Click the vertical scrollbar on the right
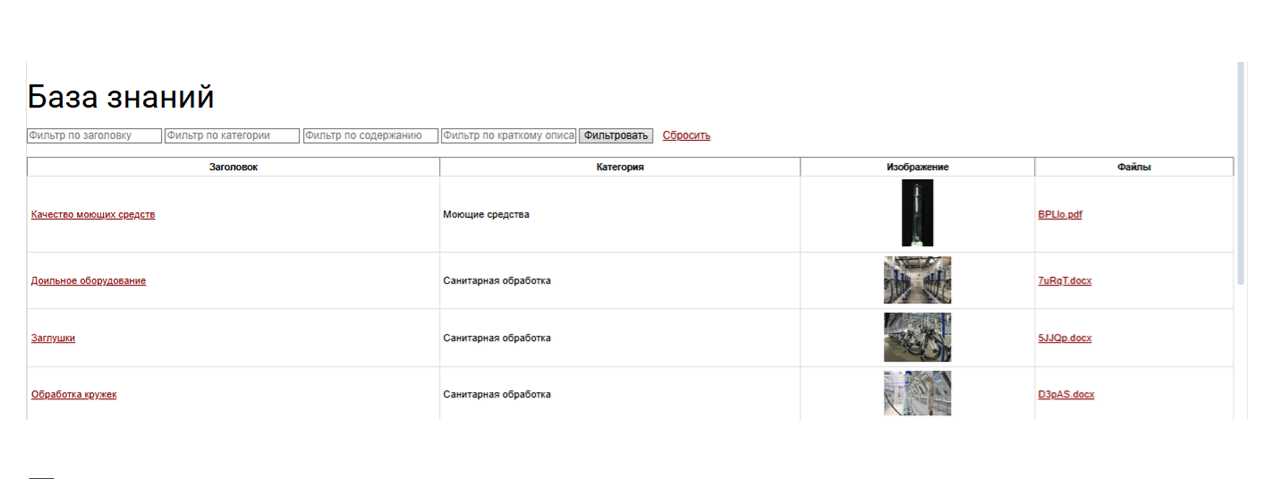Viewport: 1264px width, 479px height. 1241,173
